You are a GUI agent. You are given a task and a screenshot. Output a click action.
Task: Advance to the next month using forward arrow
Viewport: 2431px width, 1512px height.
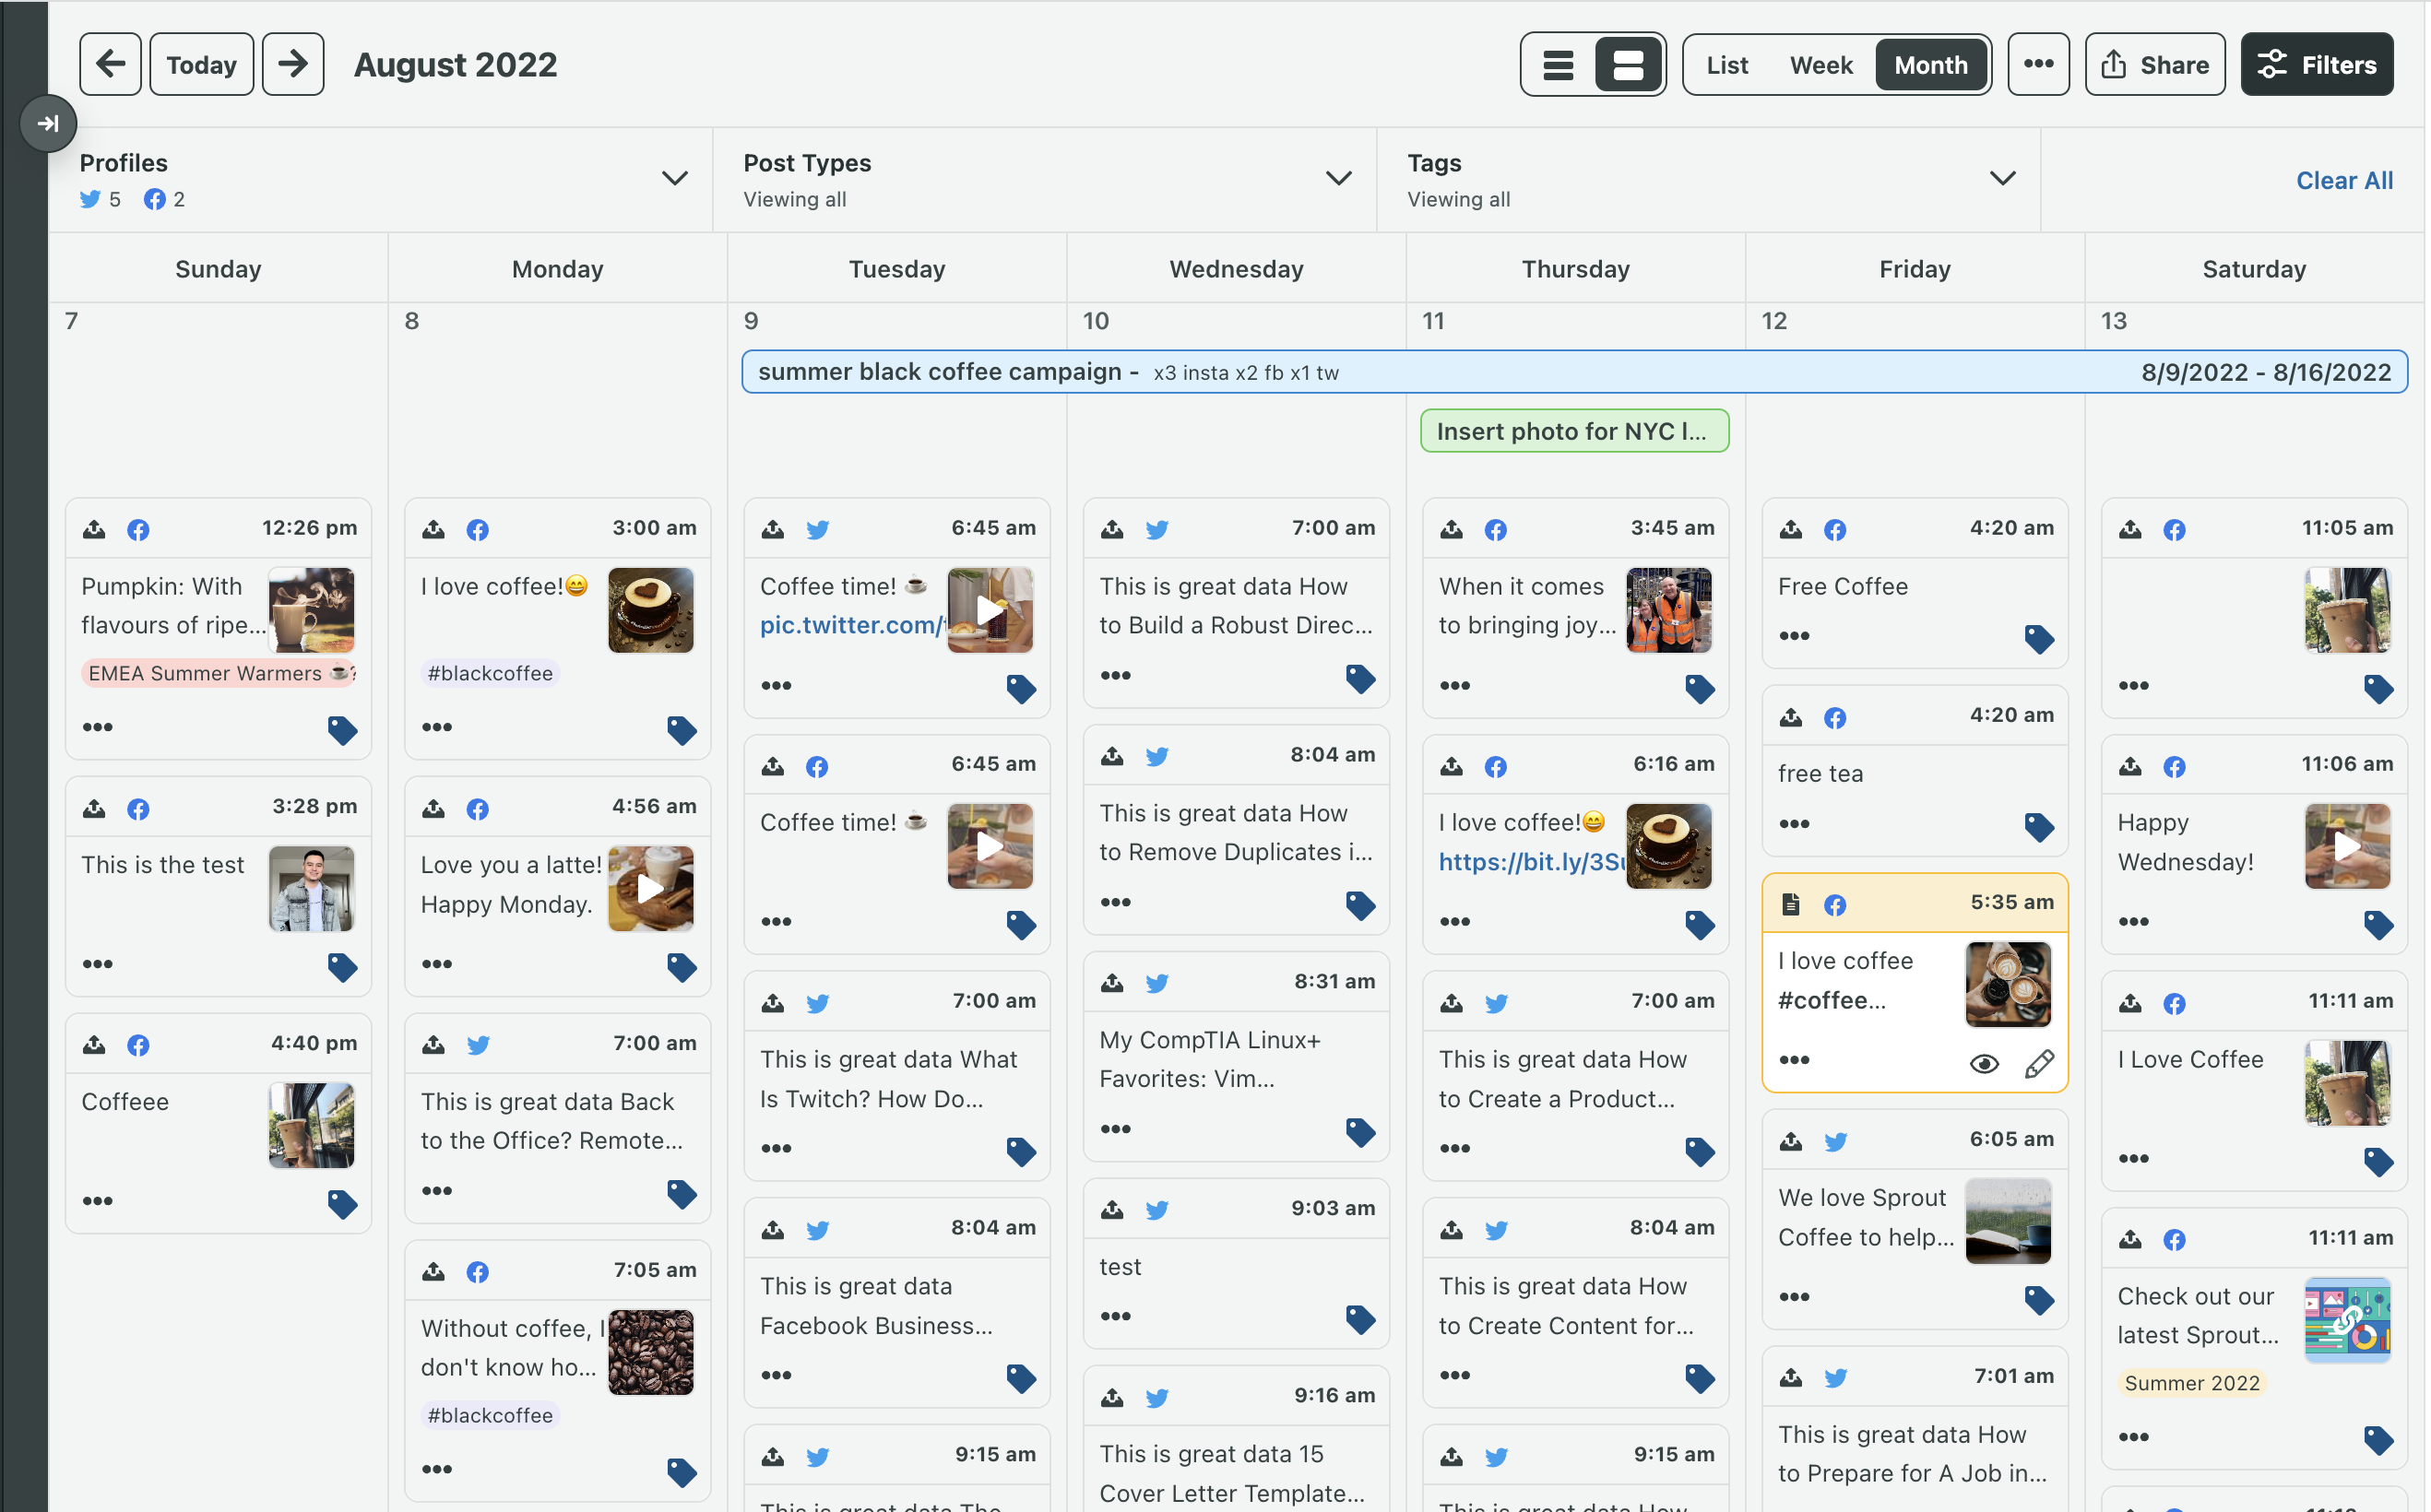[x=292, y=64]
